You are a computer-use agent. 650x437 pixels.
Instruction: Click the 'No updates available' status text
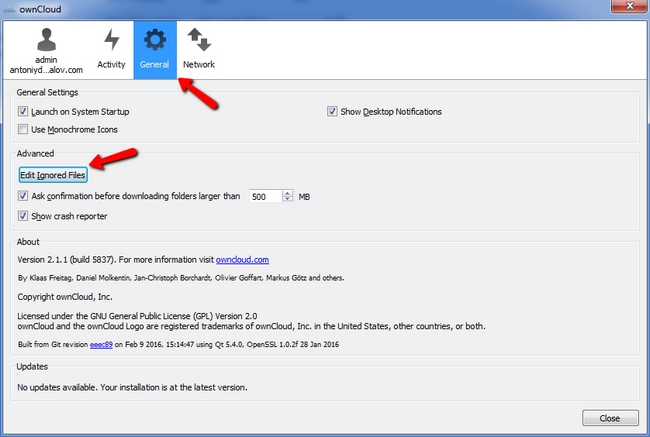coord(132,387)
